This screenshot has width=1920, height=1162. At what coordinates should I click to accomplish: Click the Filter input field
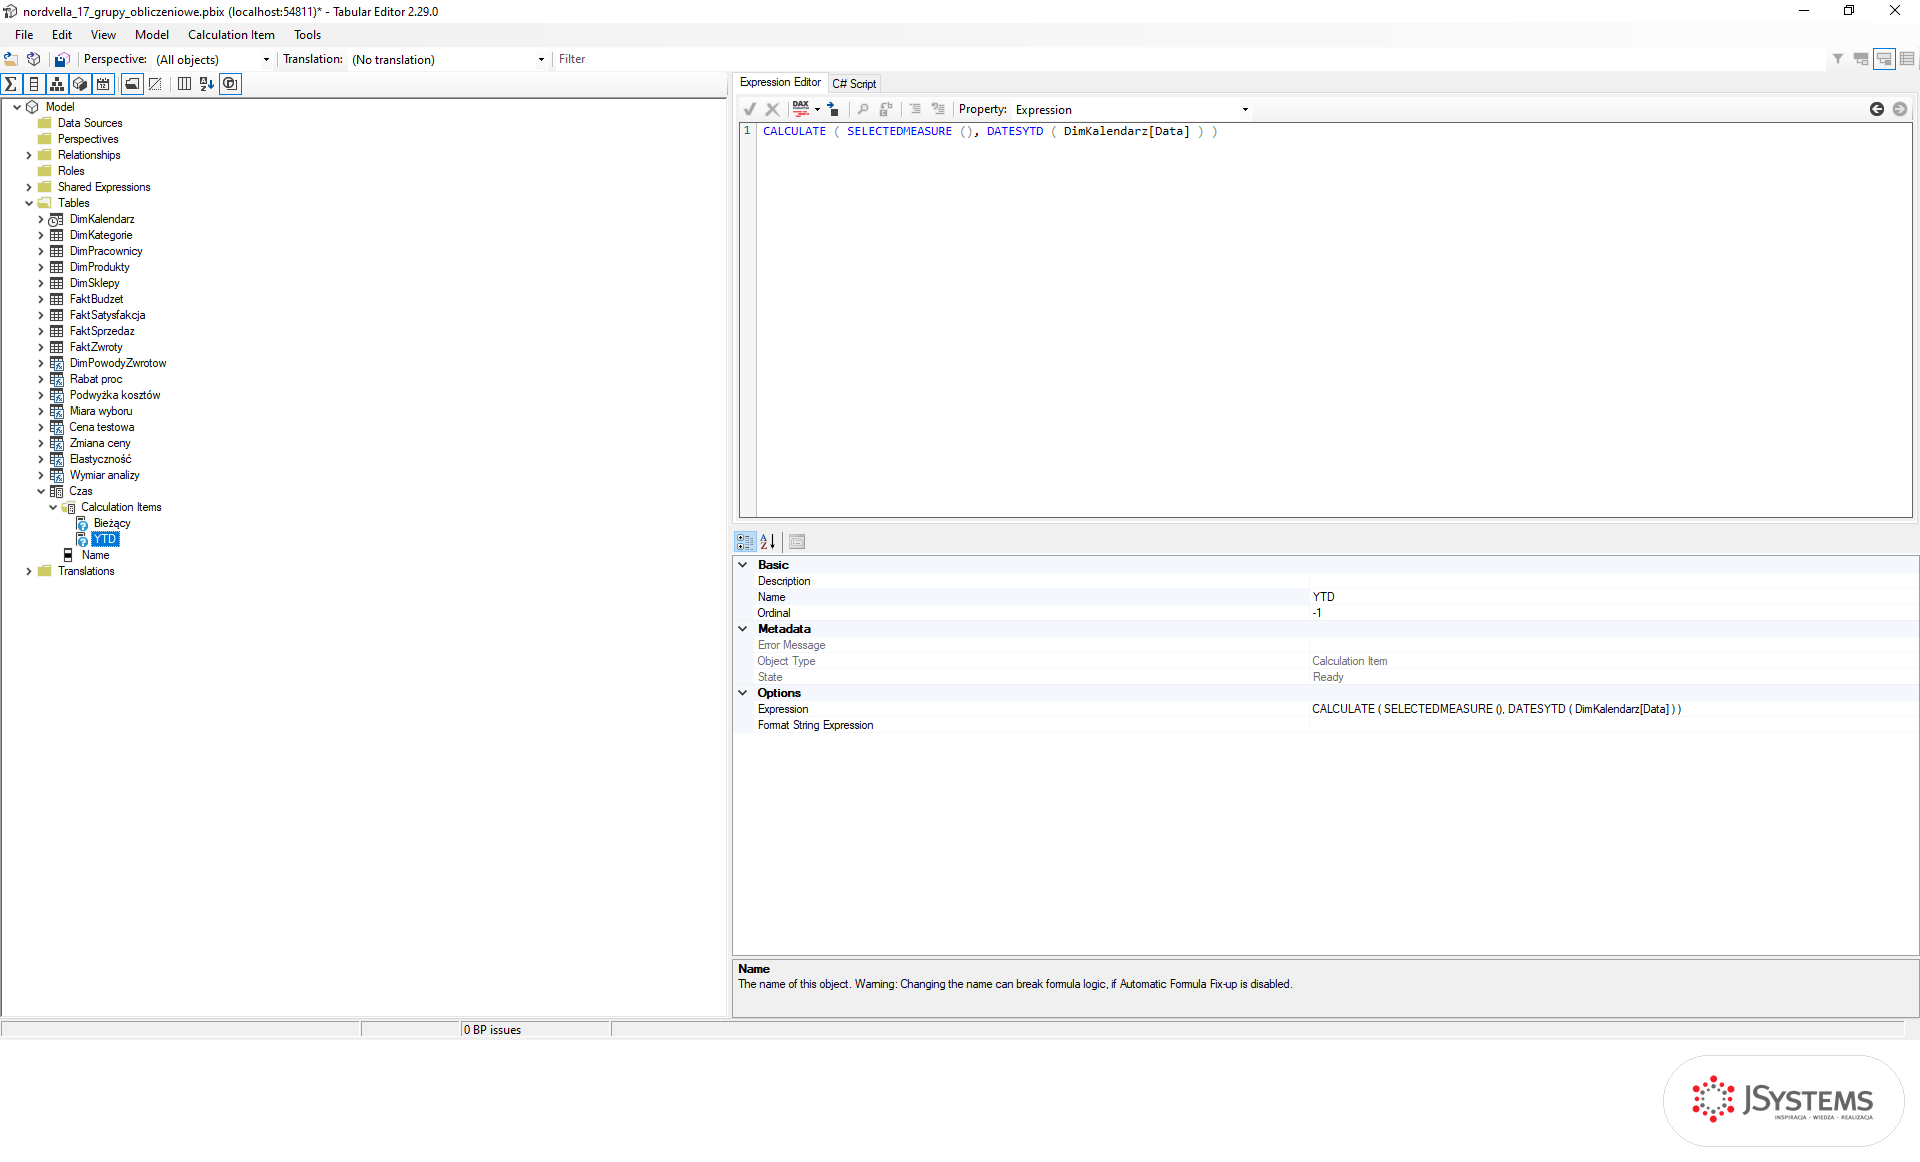pos(1190,59)
